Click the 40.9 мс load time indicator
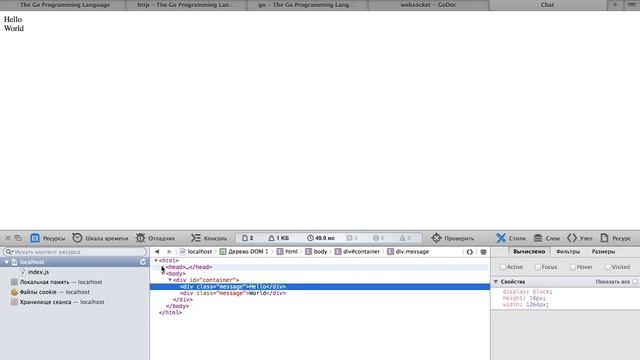This screenshot has width=640, height=360. [321, 238]
